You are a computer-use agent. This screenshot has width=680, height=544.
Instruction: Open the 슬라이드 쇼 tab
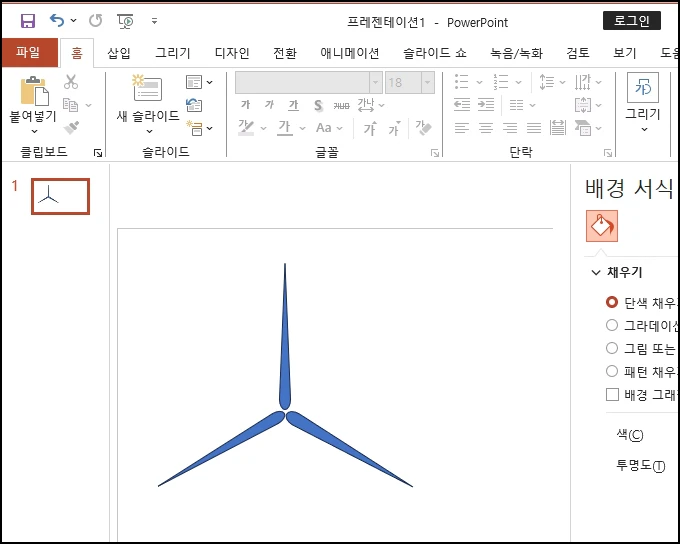(x=435, y=53)
